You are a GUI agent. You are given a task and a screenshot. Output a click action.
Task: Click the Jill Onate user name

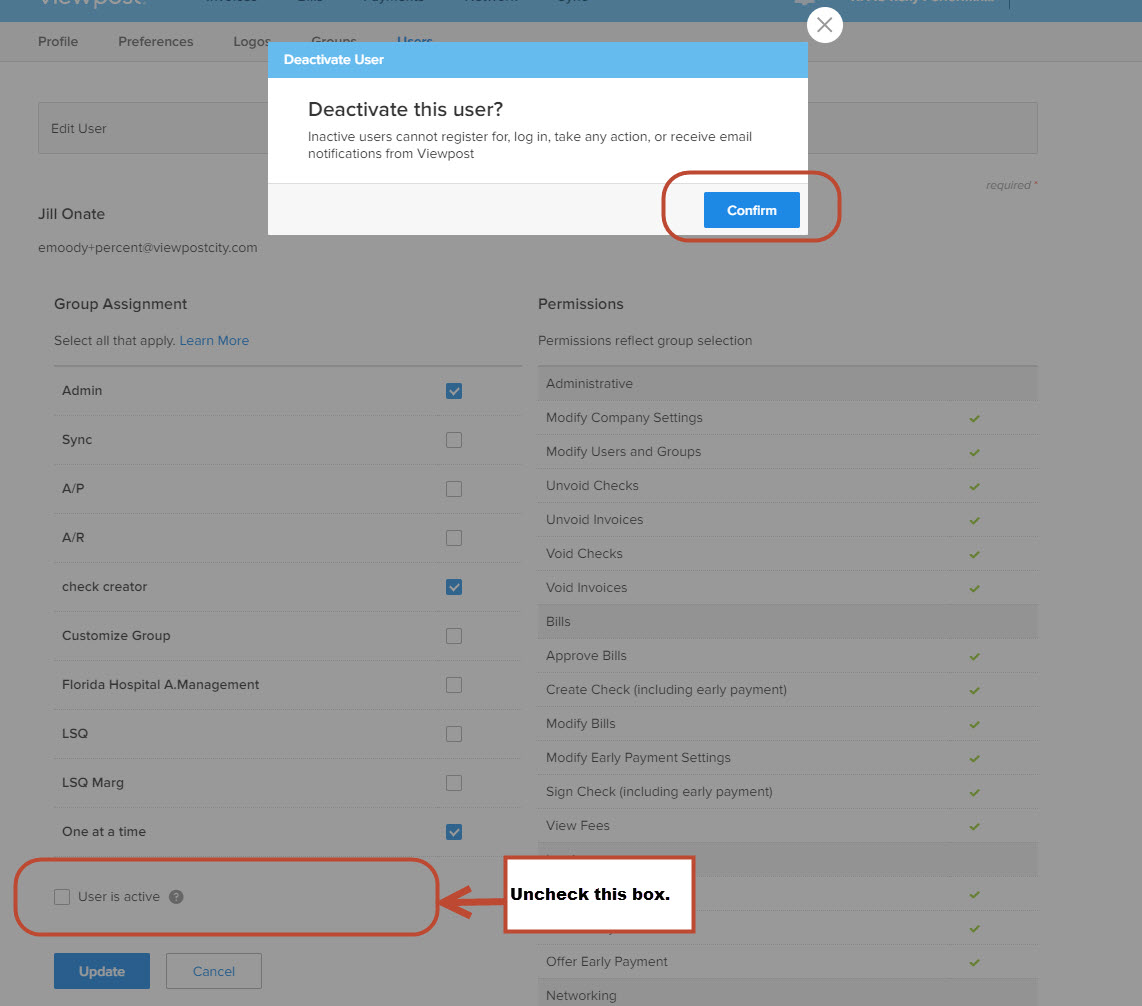pos(71,214)
